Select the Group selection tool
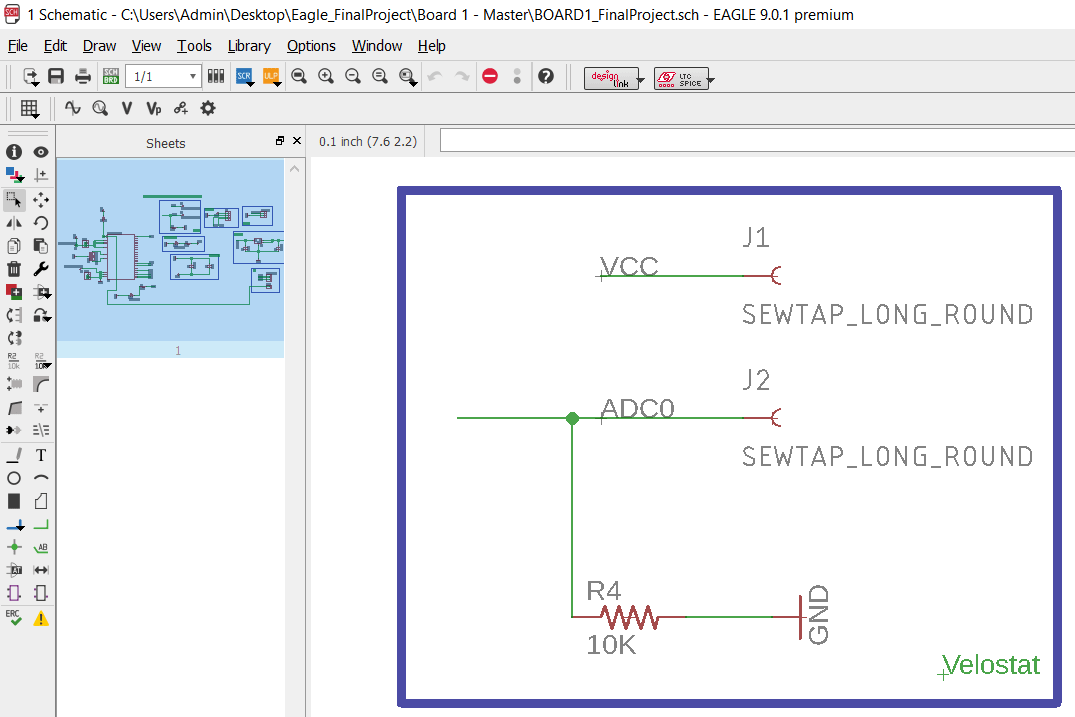Image resolution: width=1075 pixels, height=717 pixels. click(14, 199)
